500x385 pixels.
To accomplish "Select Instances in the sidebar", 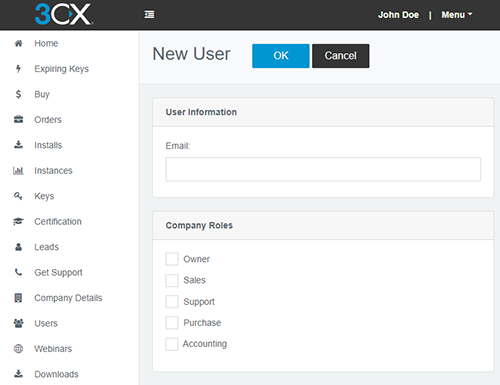I will tap(53, 171).
